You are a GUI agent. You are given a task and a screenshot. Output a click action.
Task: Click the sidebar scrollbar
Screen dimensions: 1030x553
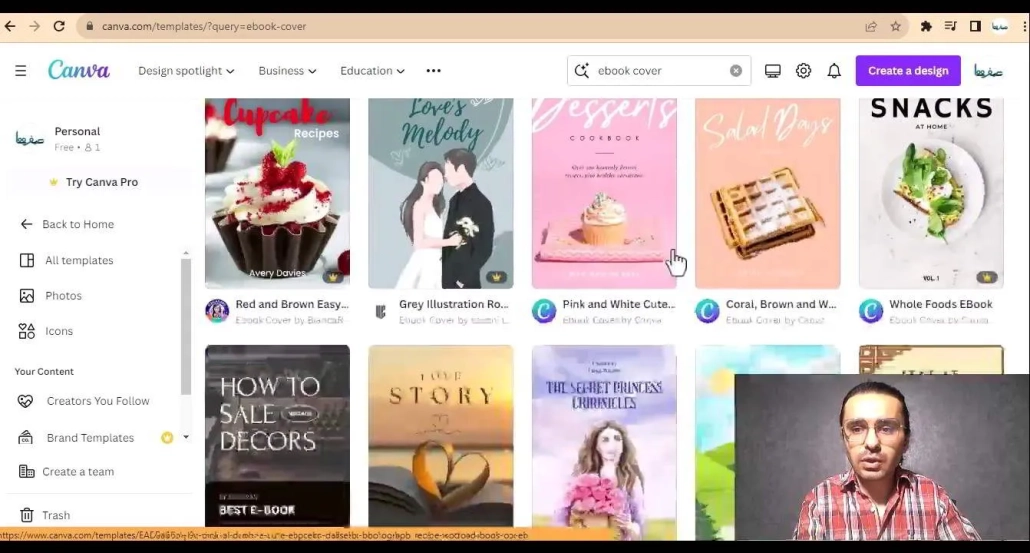click(186, 326)
